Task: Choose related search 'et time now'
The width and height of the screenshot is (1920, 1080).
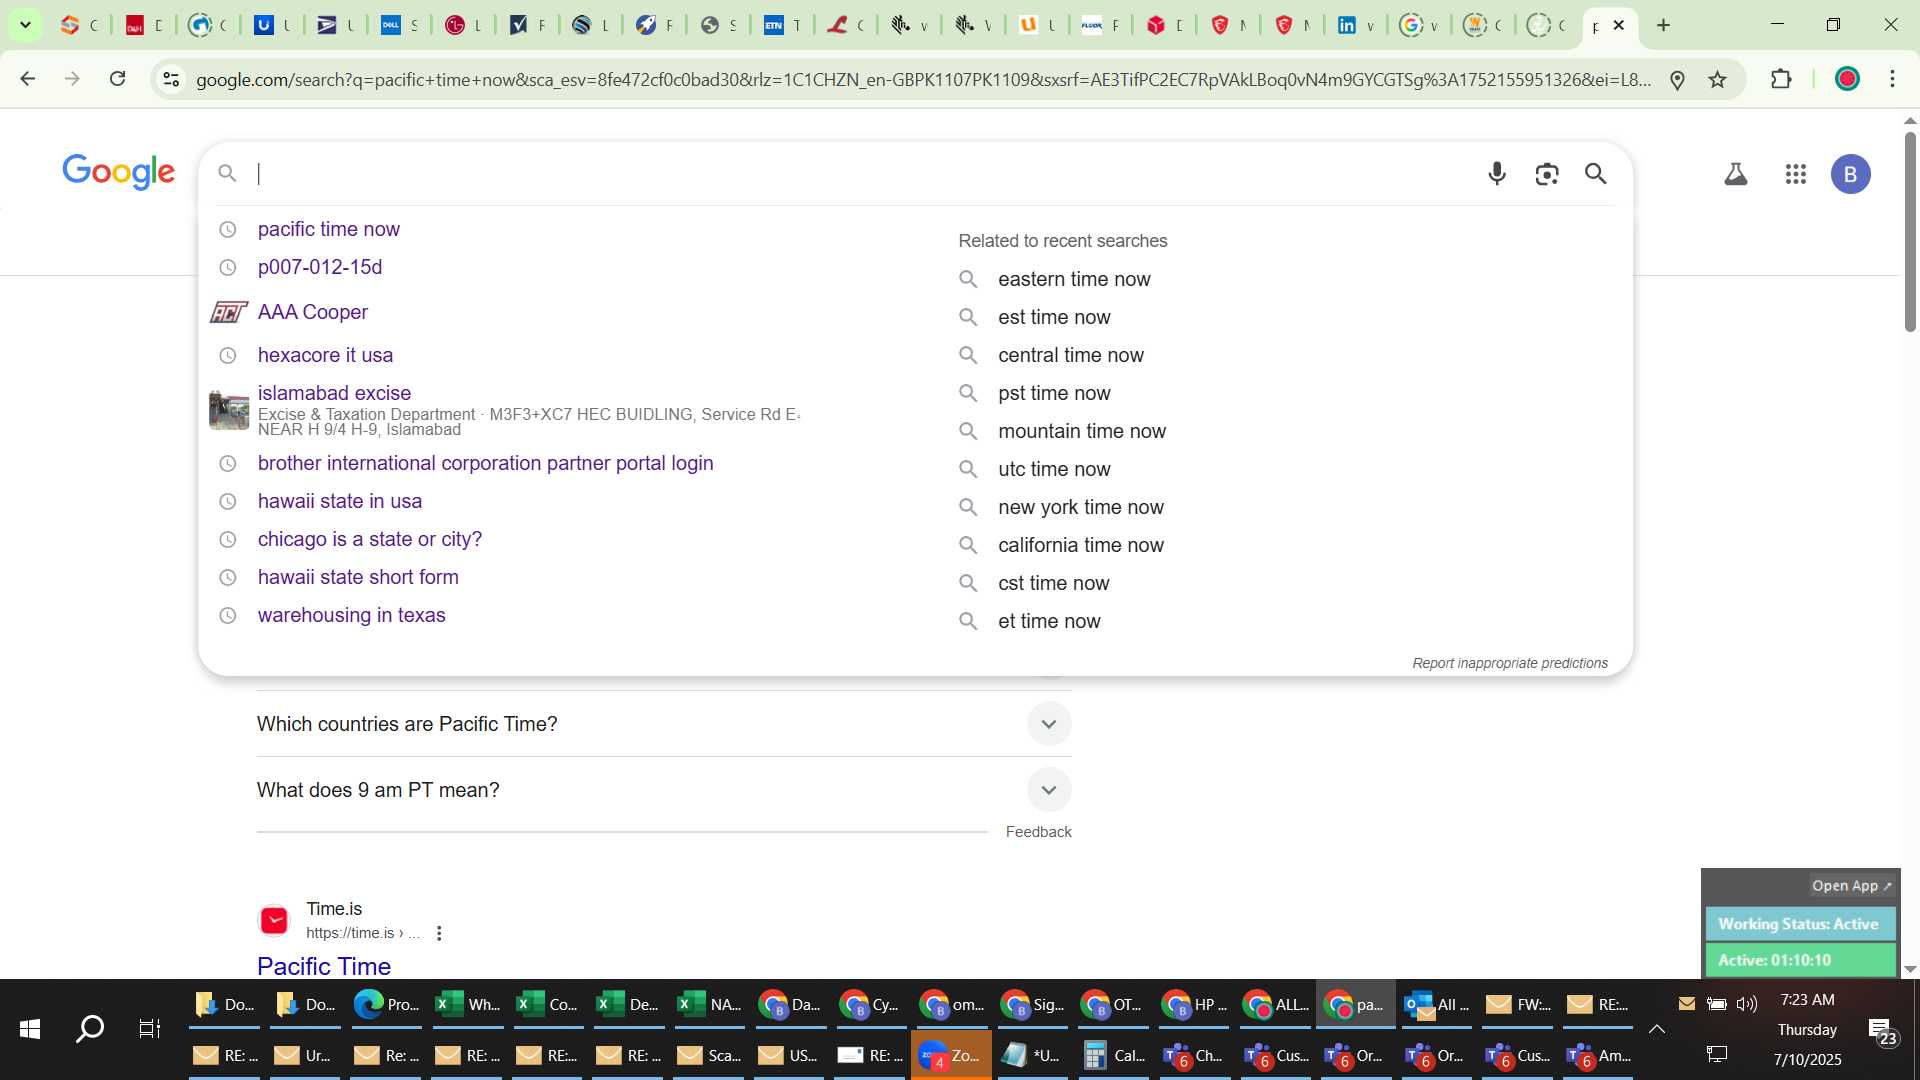Action: click(x=1049, y=621)
